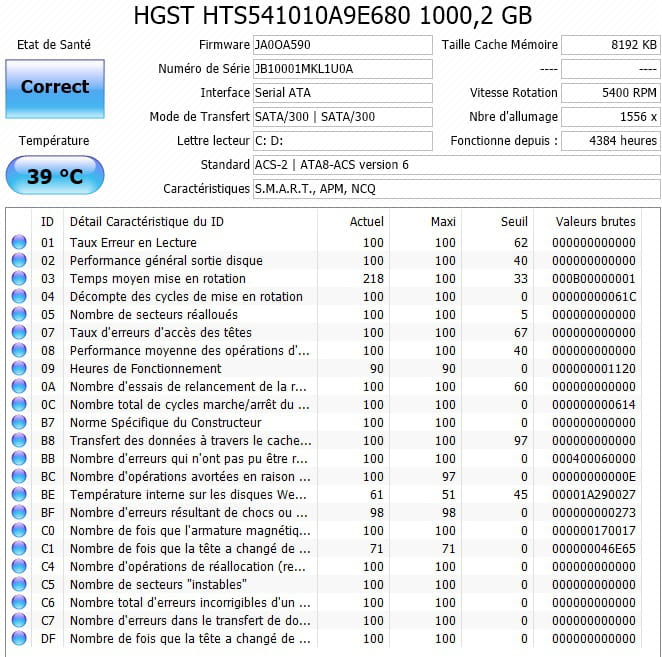Click the status orb for ID C4
The image size is (662, 657).
(x=19, y=566)
